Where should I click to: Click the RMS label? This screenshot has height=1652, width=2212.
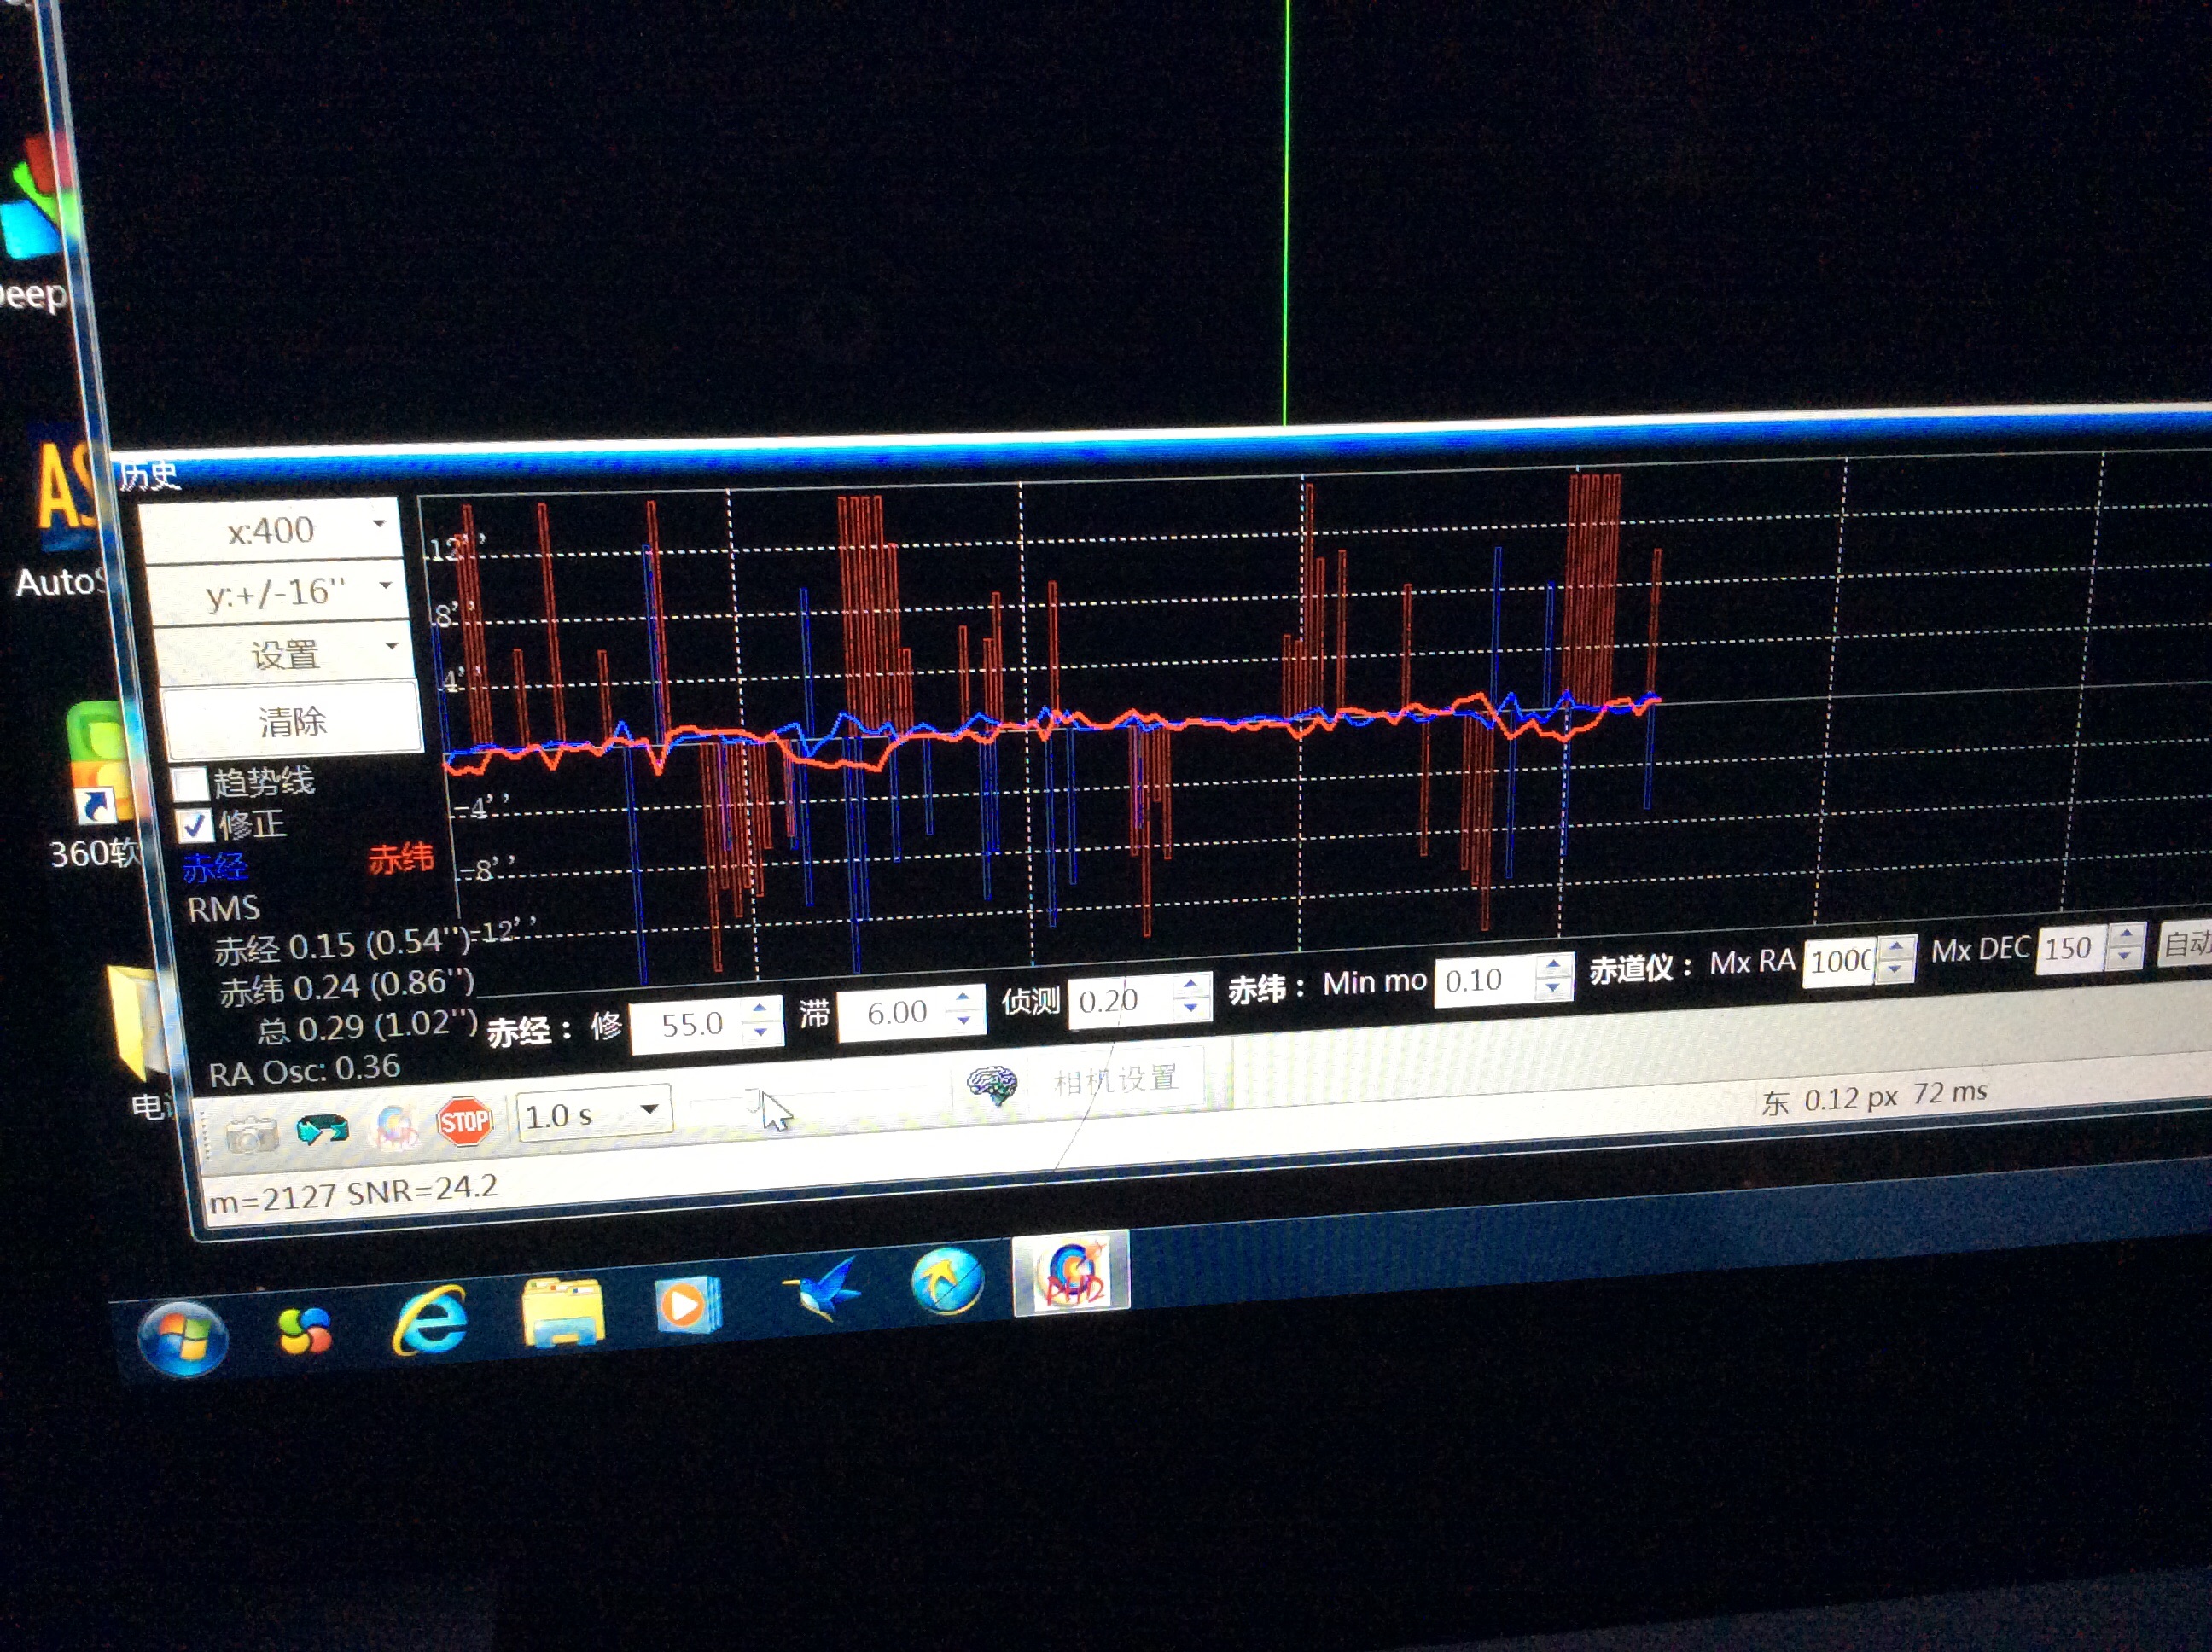pyautogui.click(x=223, y=908)
